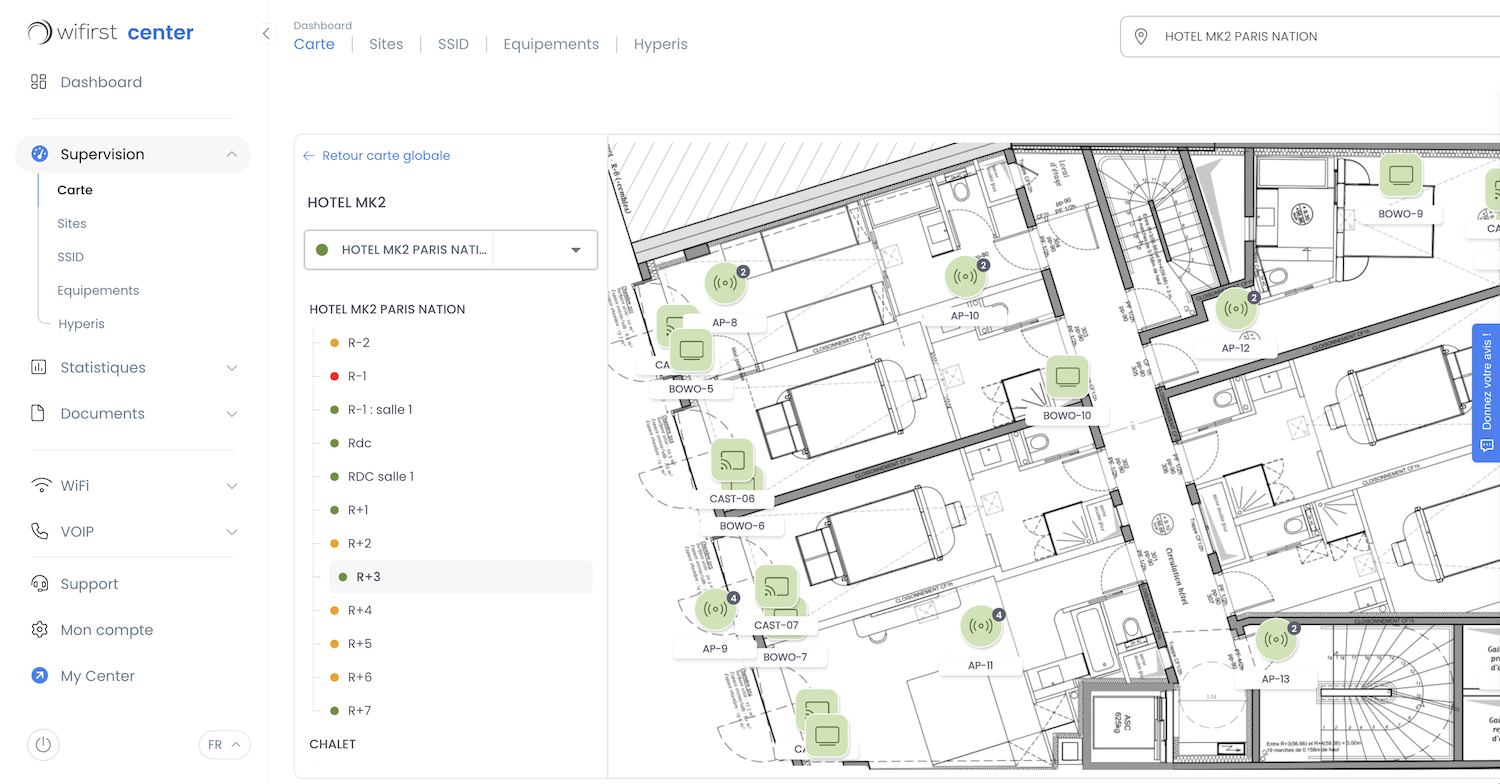Select RDC salle 1 in tree
The image size is (1500, 784).
click(x=381, y=476)
